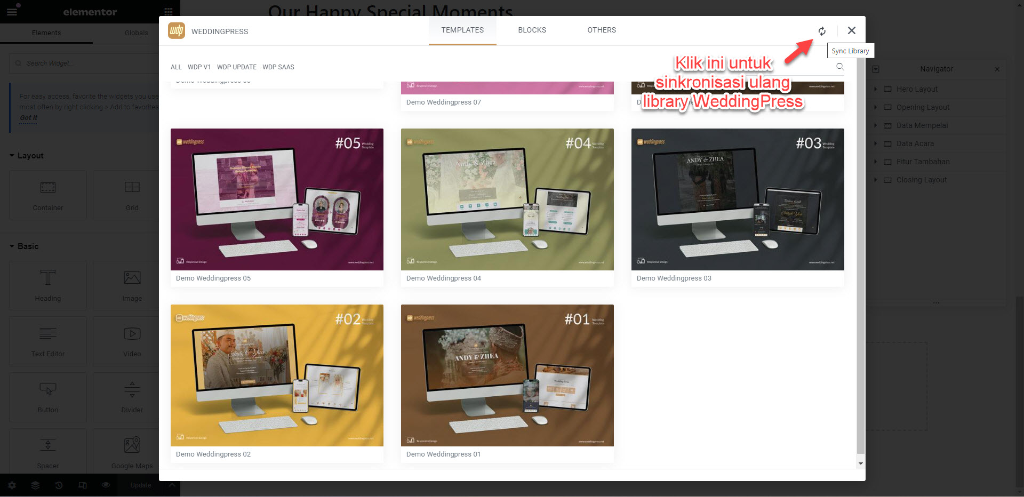Select the Google Maps widget

coord(132,451)
